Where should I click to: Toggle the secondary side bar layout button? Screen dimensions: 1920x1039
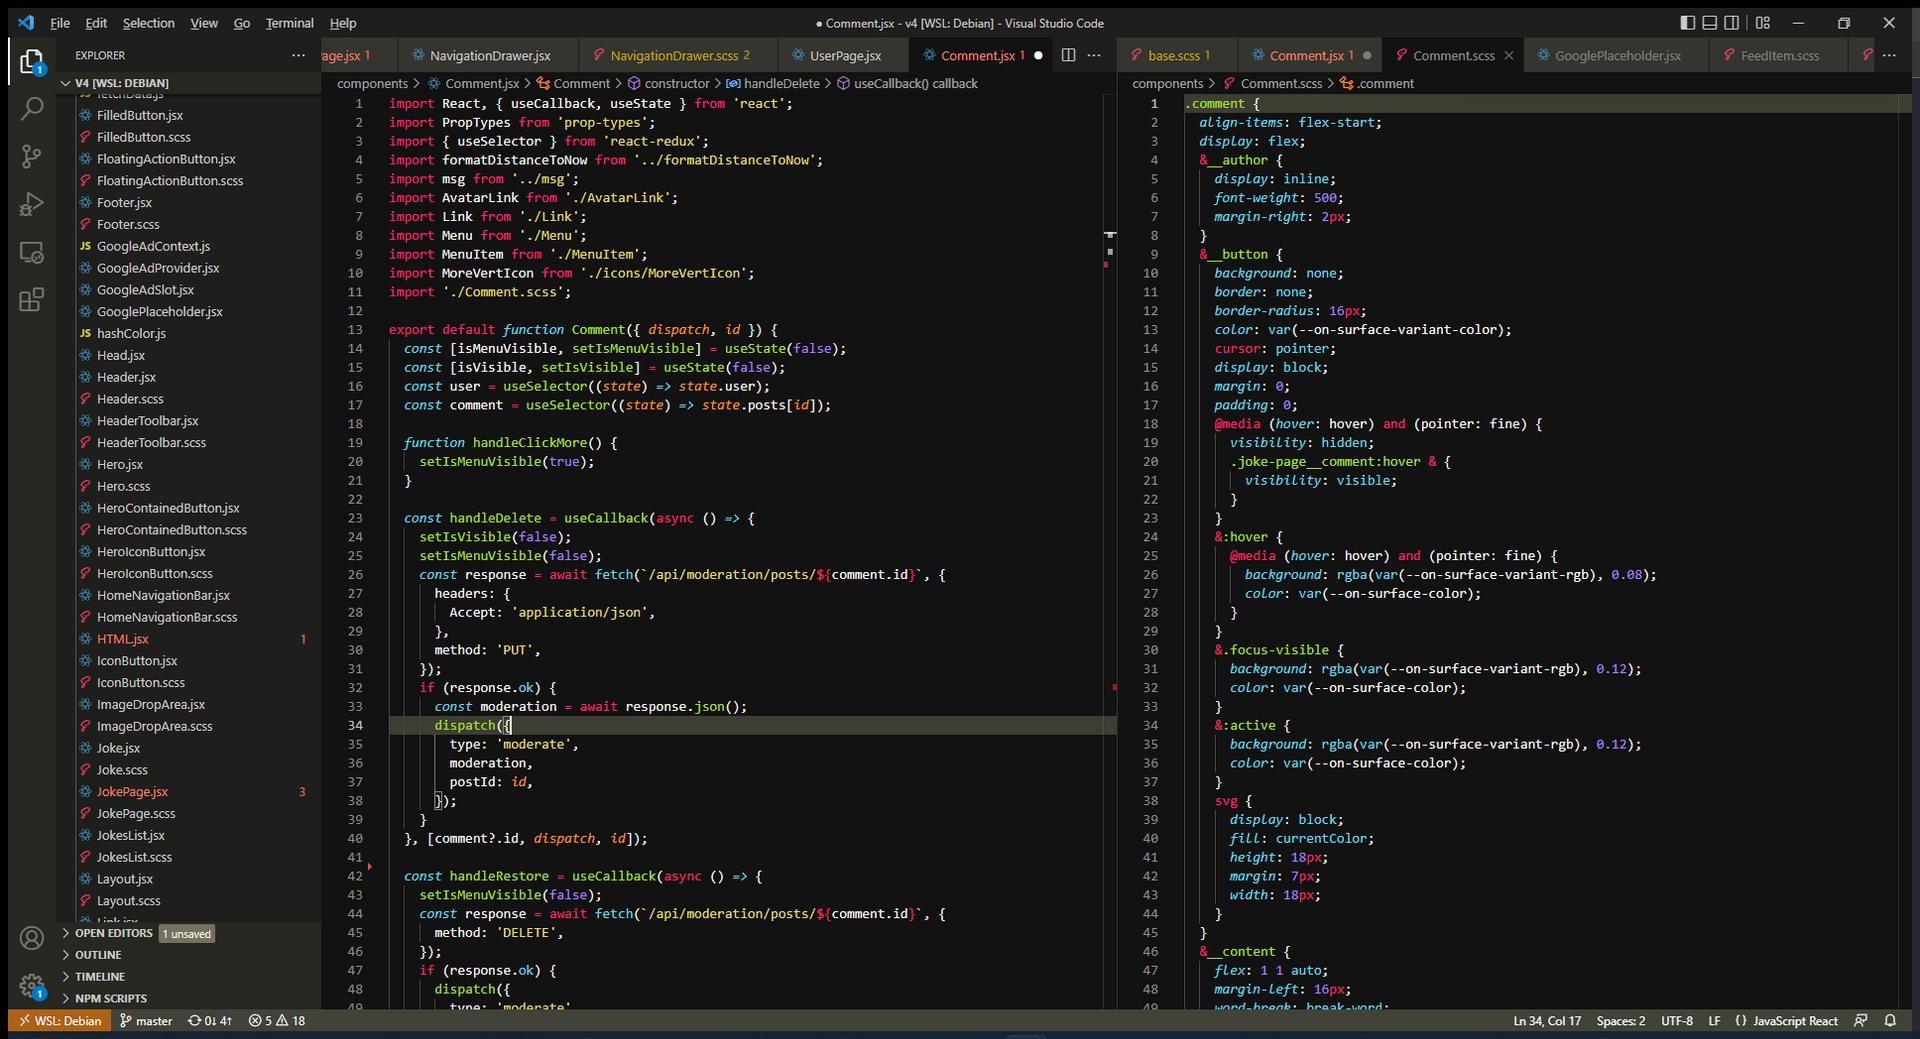pos(1732,23)
